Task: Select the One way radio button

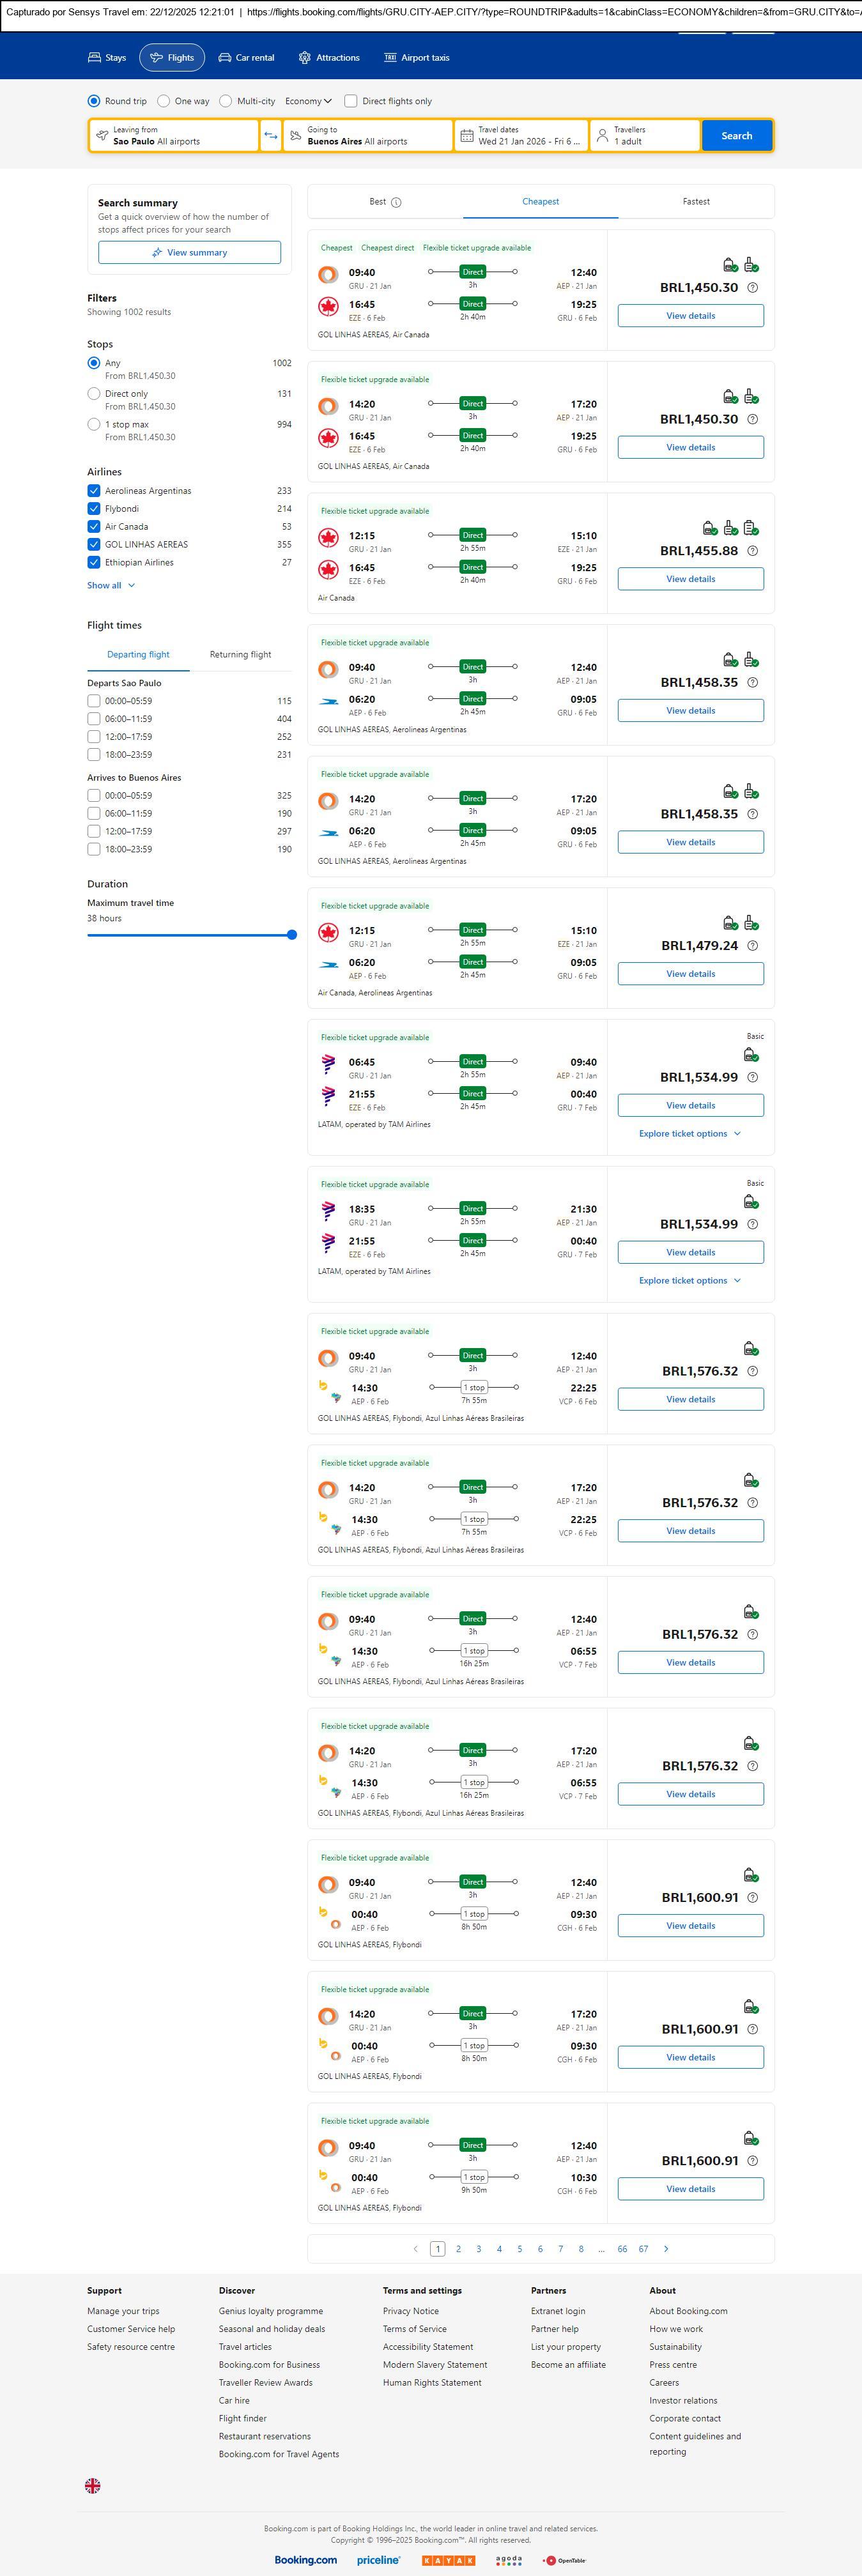Action: (x=164, y=101)
